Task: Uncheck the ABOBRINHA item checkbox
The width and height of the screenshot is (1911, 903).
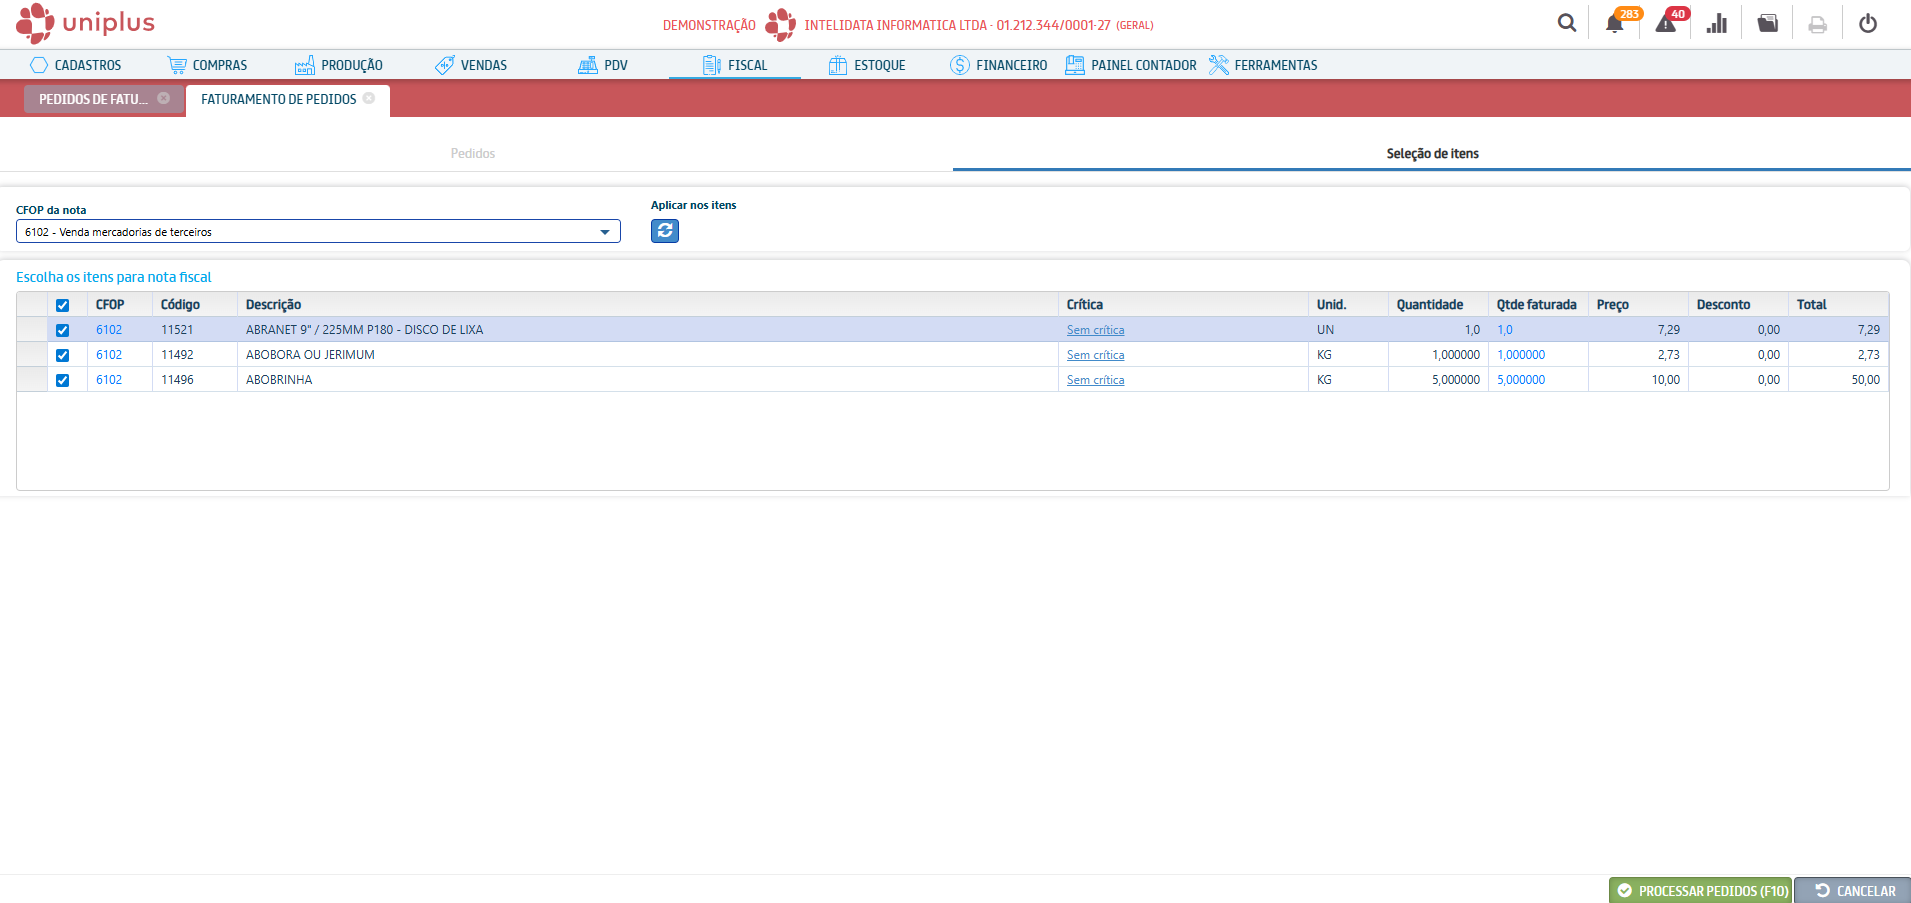Action: pos(63,380)
